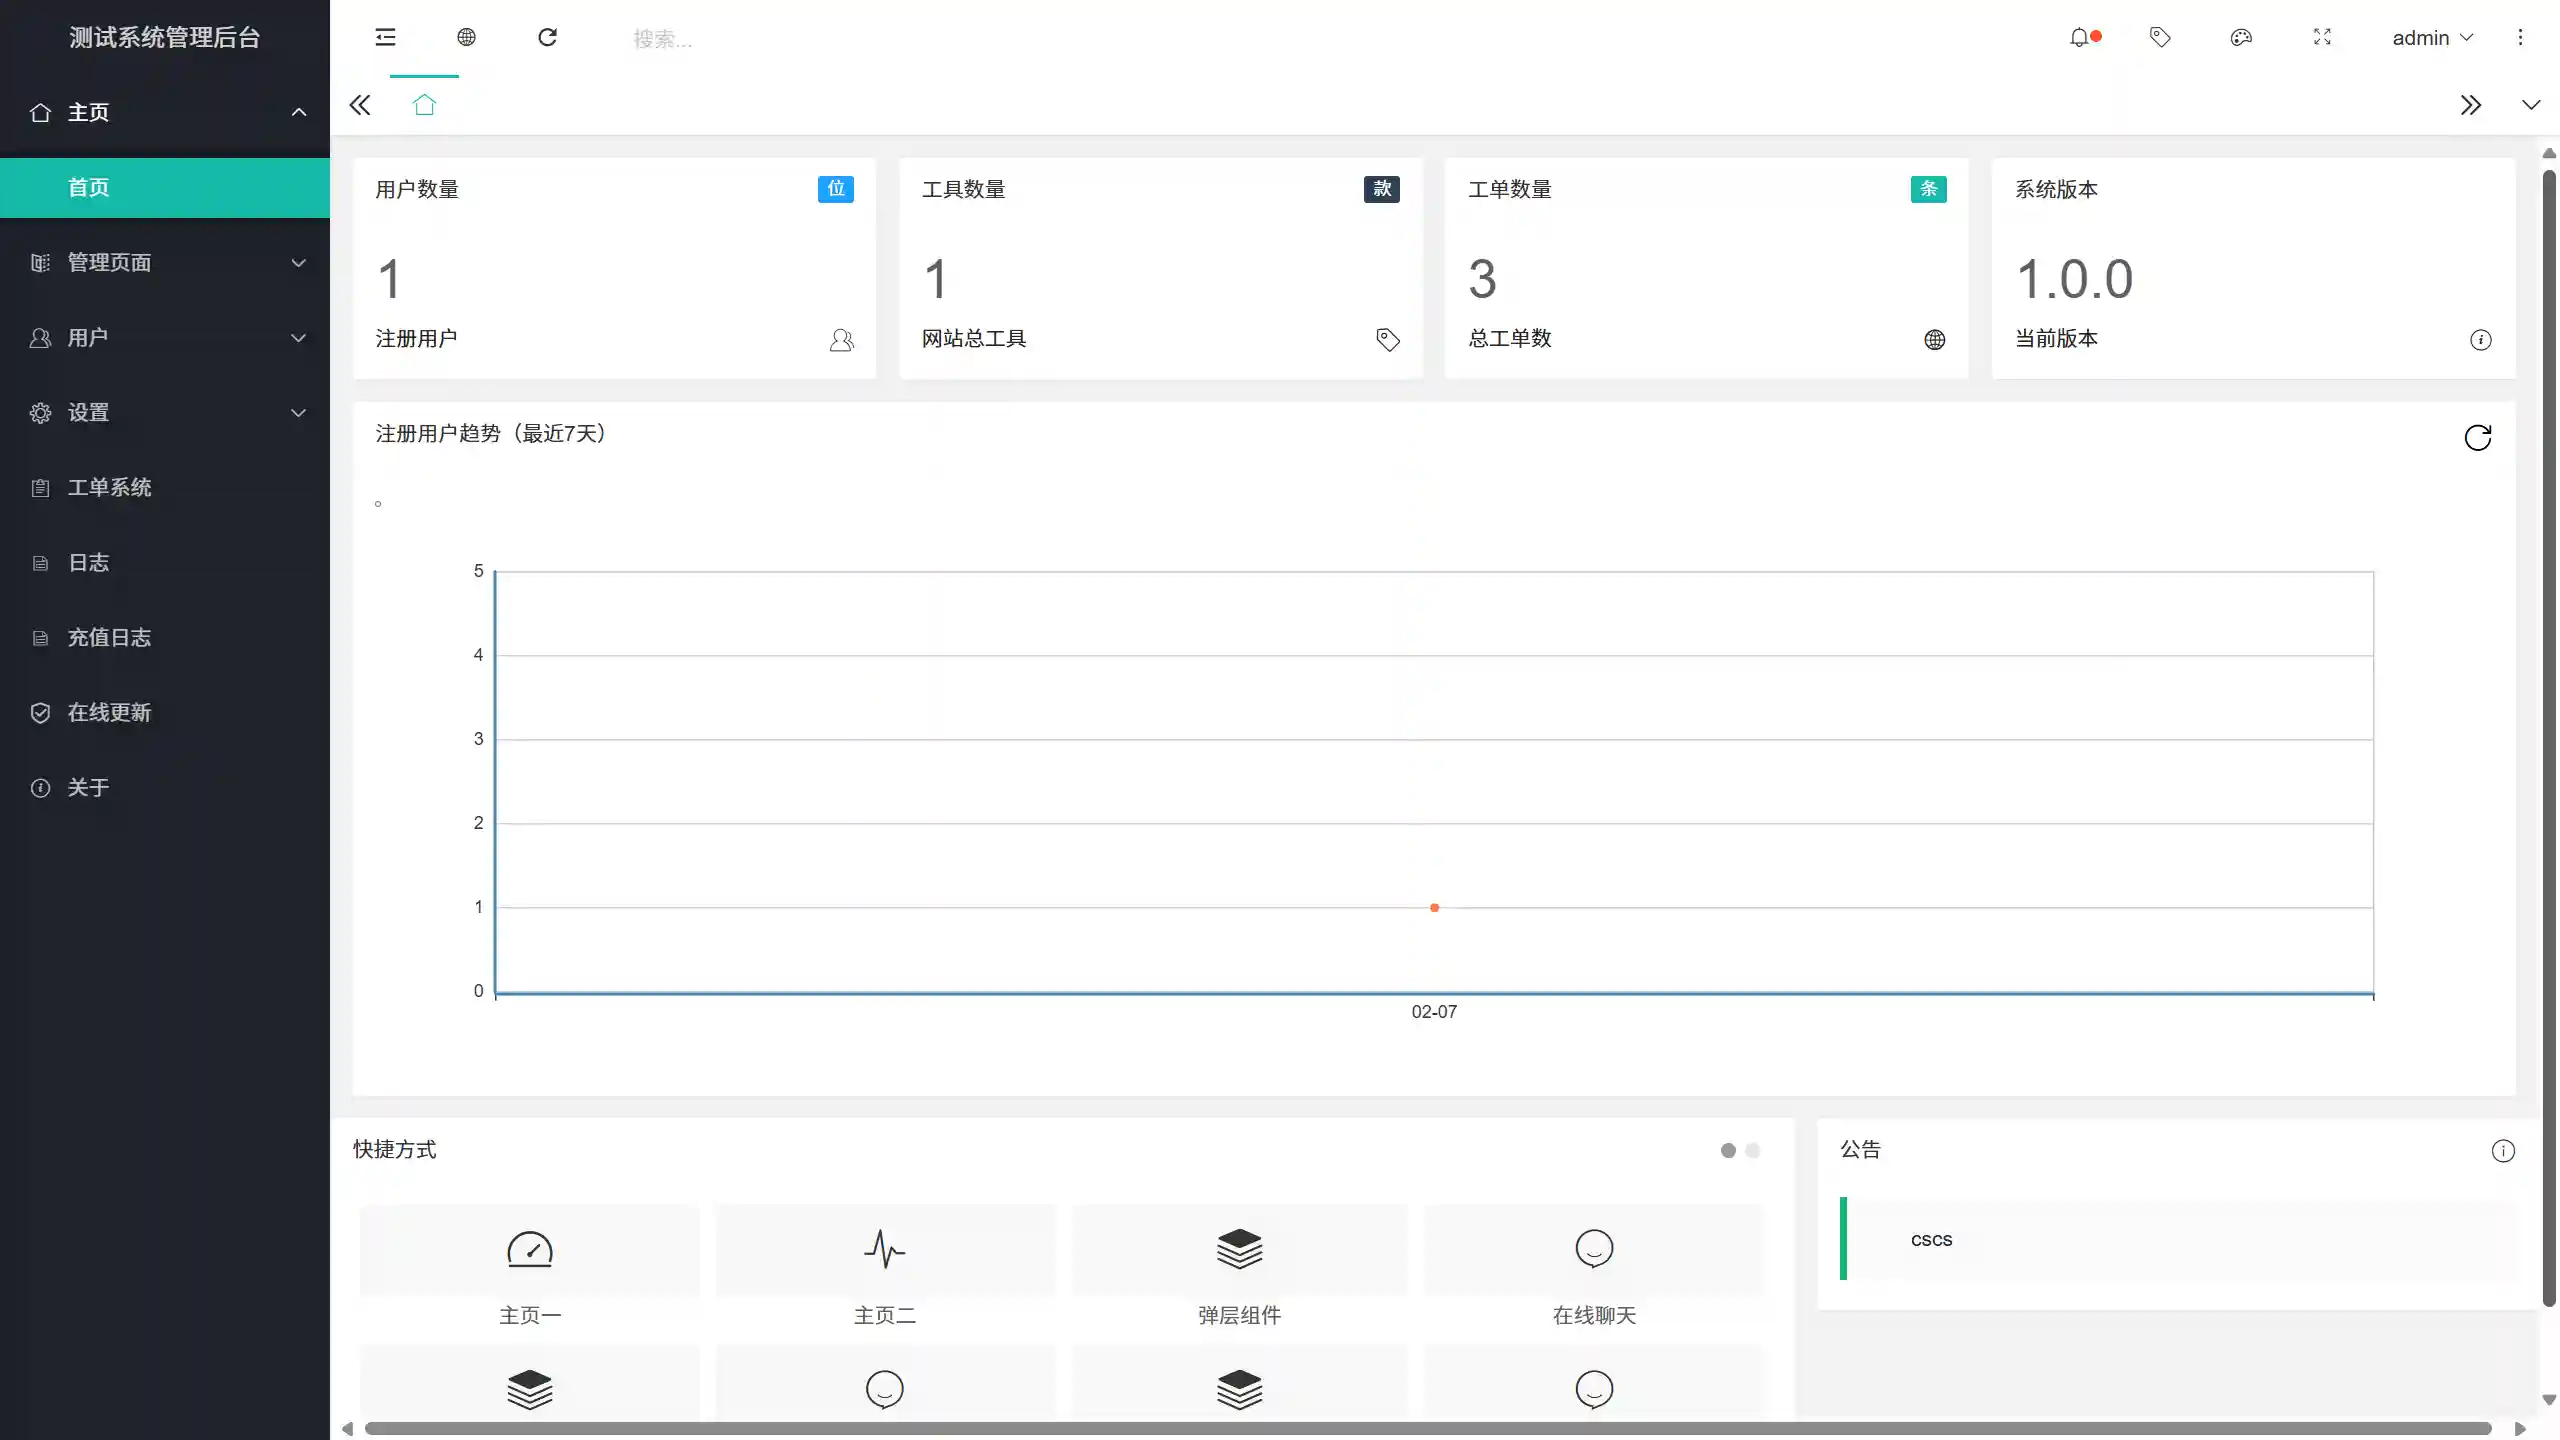This screenshot has height=1440, width=2560.
Task: Toggle the sidebar collapse menu icon
Action: [385, 38]
